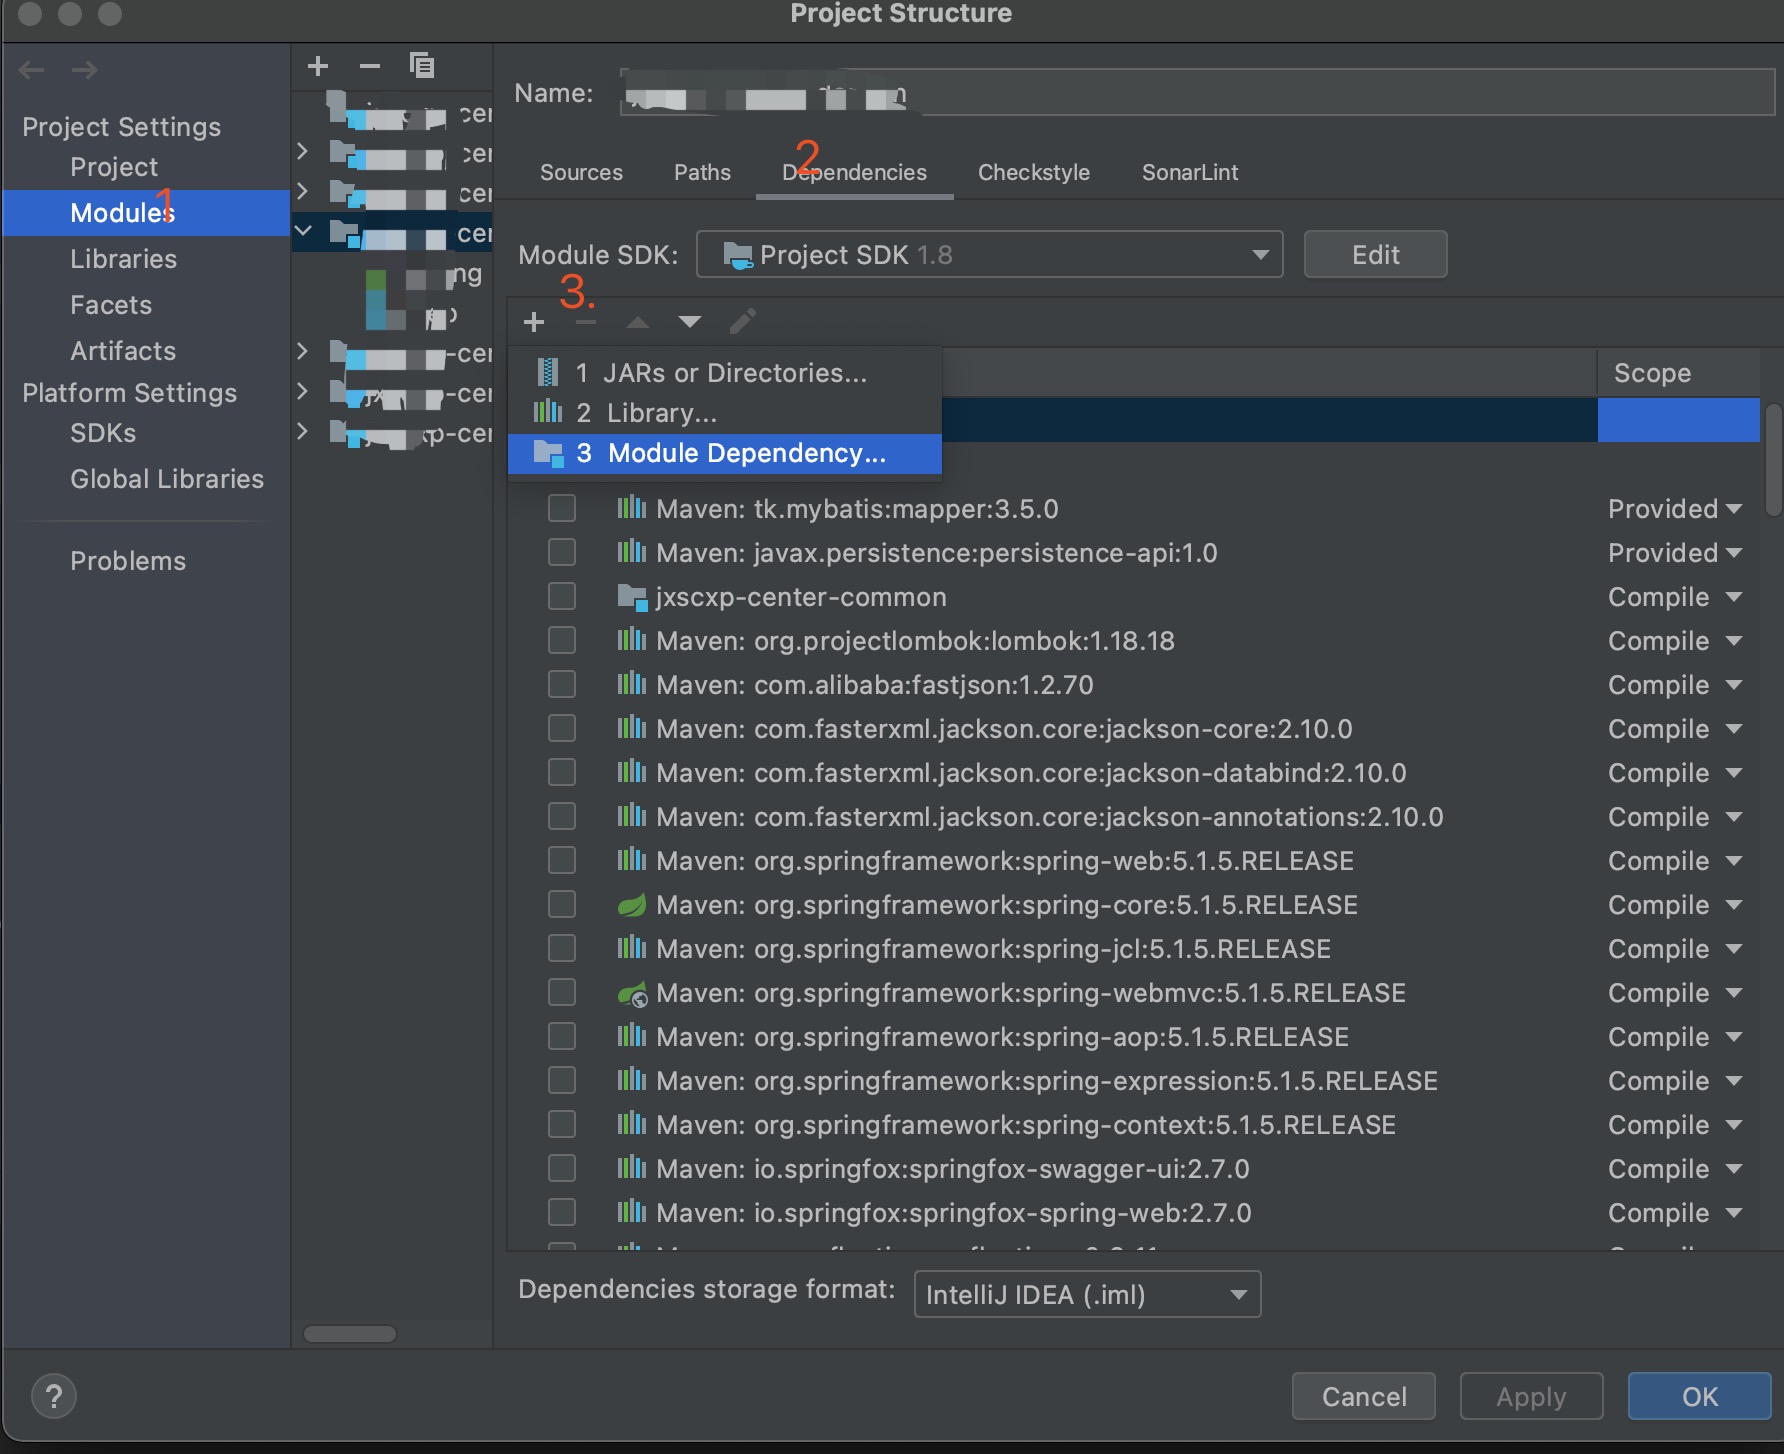Click Edit SDK button
The height and width of the screenshot is (1454, 1784).
1375,254
